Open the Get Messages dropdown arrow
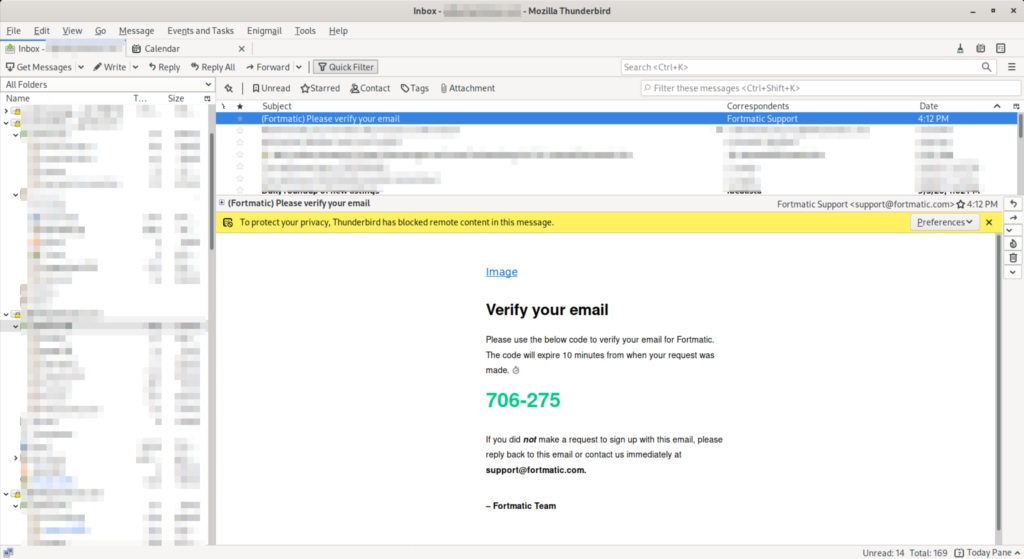The height and width of the screenshot is (559, 1024). tap(81, 67)
